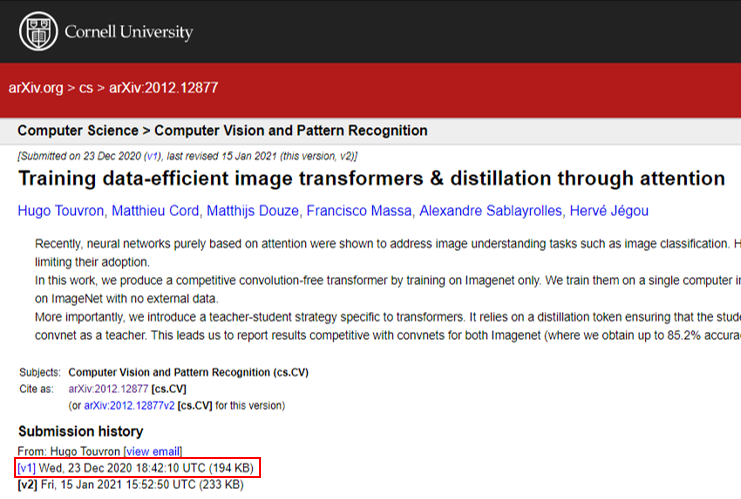This screenshot has width=741, height=499.
Task: Click the Computer Science > Computer Vision heading
Action: point(223,130)
